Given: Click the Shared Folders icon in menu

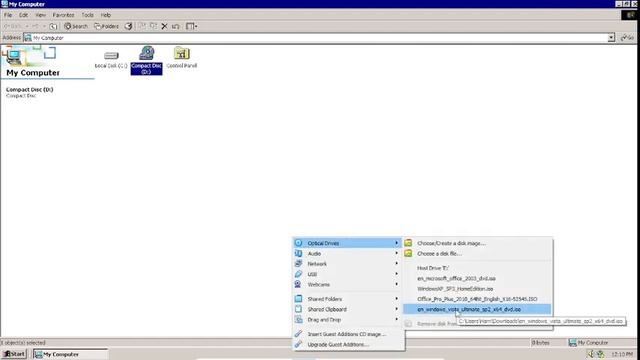Looking at the screenshot, I should coord(298,299).
